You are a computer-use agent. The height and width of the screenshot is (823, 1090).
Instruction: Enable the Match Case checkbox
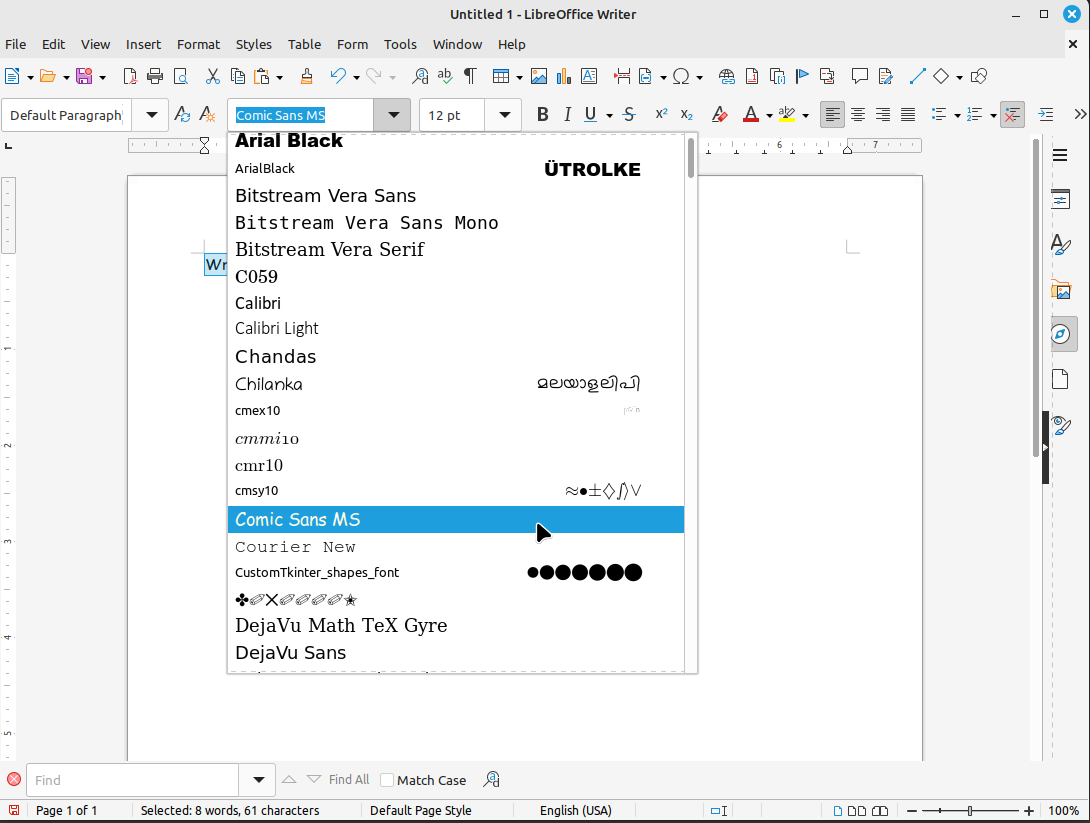point(388,780)
